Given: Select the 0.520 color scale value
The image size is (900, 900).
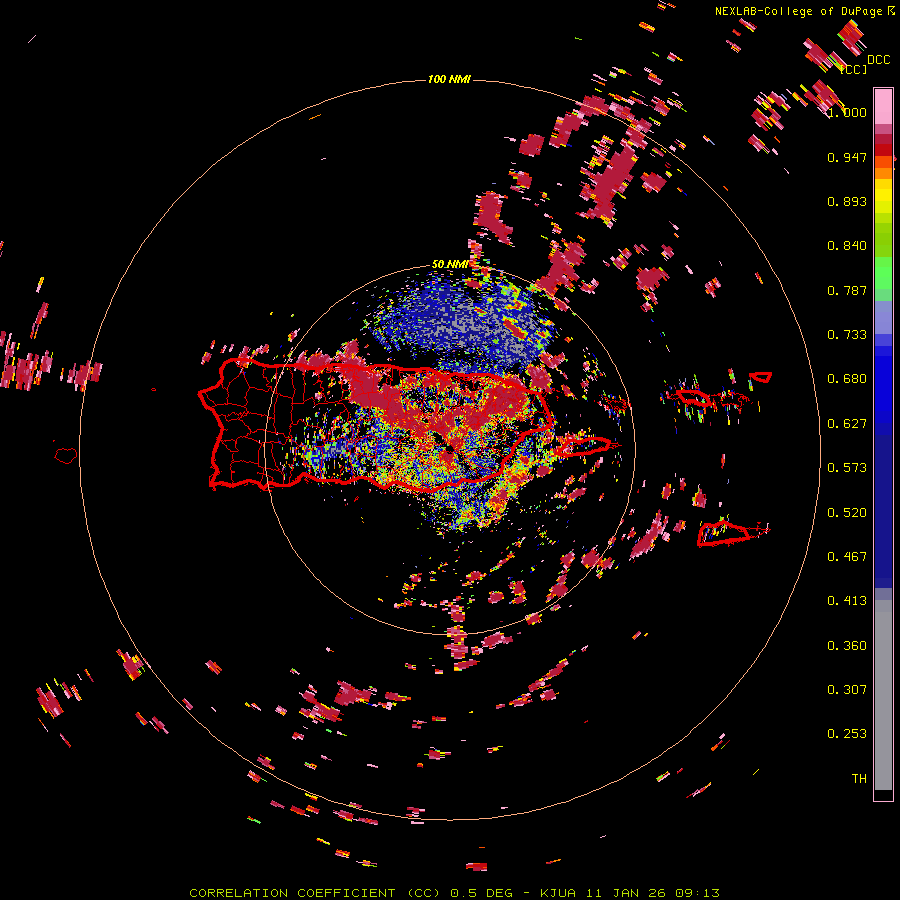Looking at the screenshot, I should pos(847,513).
